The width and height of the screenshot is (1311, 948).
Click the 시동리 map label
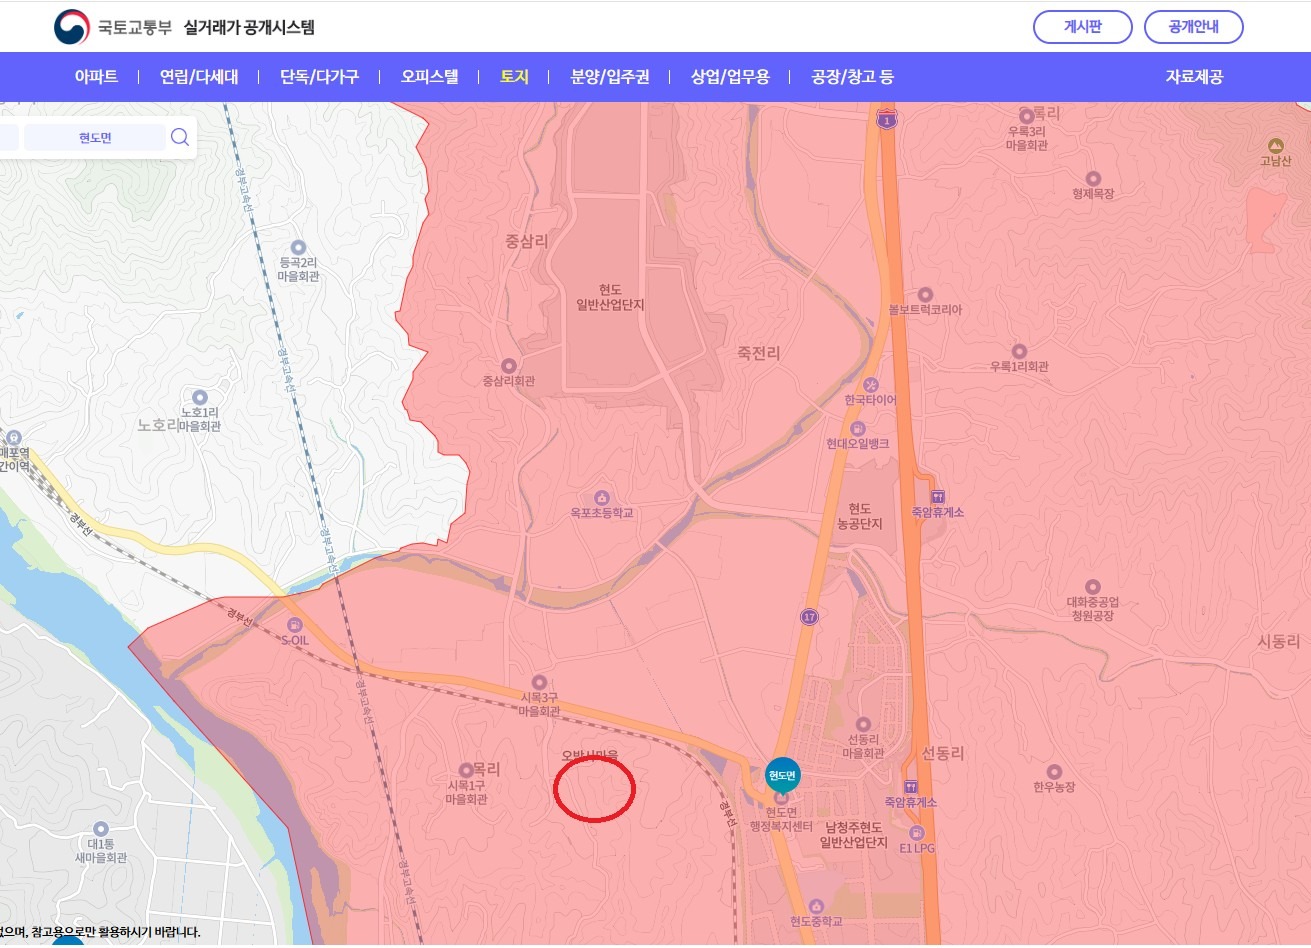1278,642
